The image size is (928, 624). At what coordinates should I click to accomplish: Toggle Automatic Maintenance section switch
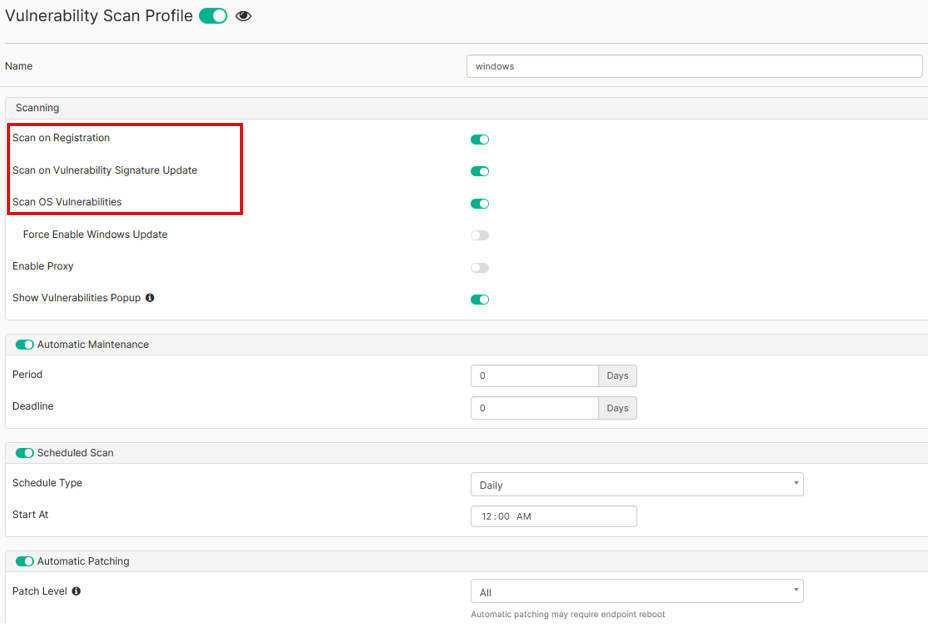click(25, 345)
